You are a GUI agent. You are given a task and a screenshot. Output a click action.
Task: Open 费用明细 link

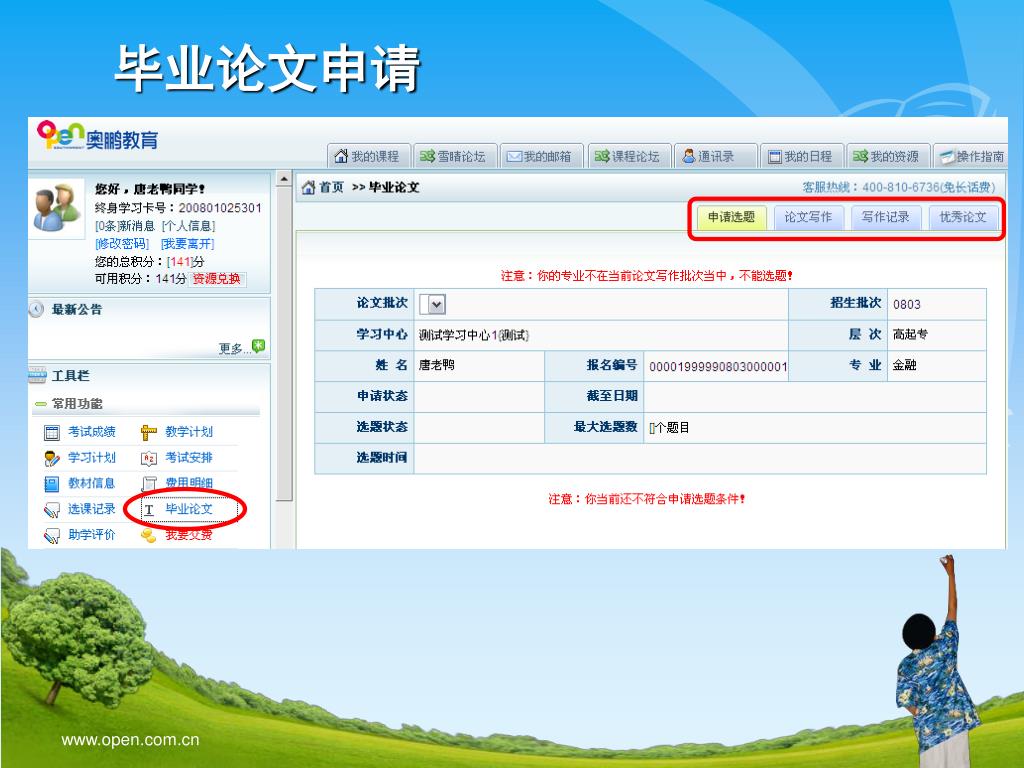pyautogui.click(x=189, y=483)
